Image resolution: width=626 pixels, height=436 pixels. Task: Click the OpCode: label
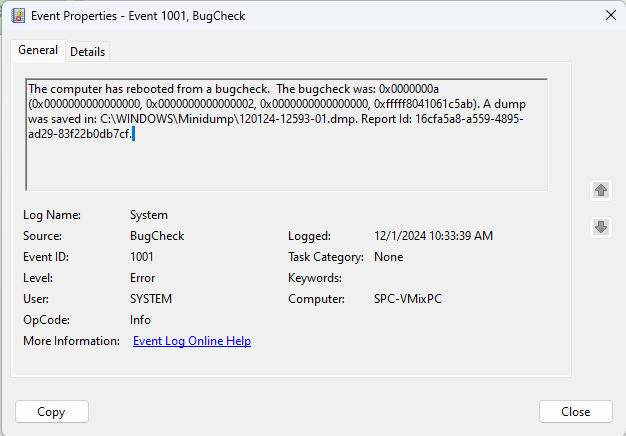(x=46, y=320)
